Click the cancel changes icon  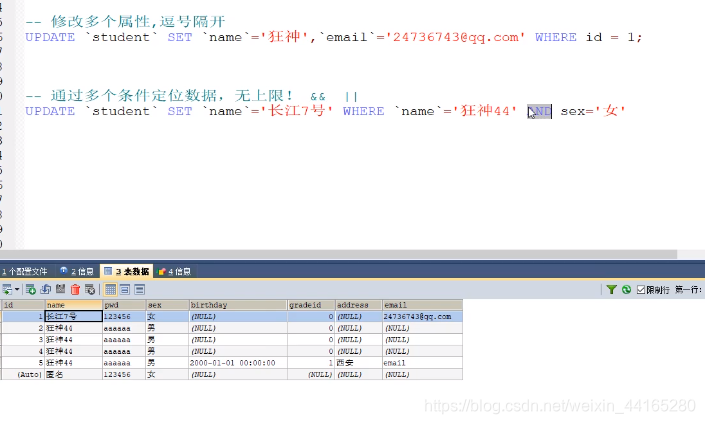tap(90, 290)
